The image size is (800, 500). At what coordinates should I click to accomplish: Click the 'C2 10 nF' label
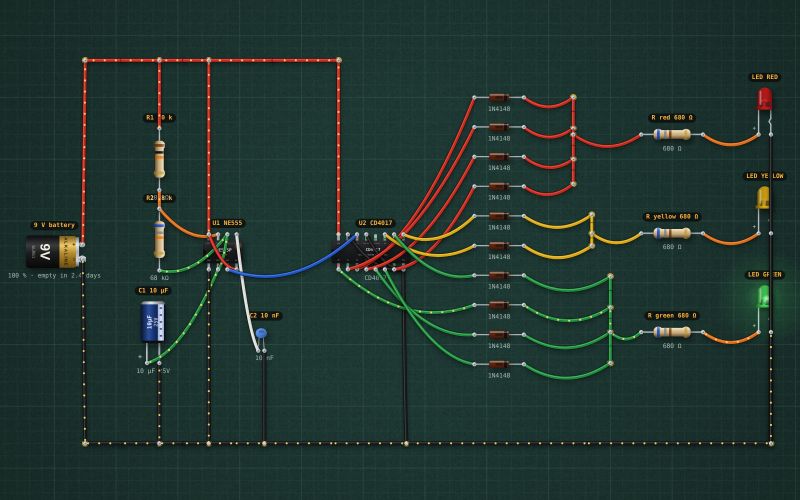pos(265,316)
